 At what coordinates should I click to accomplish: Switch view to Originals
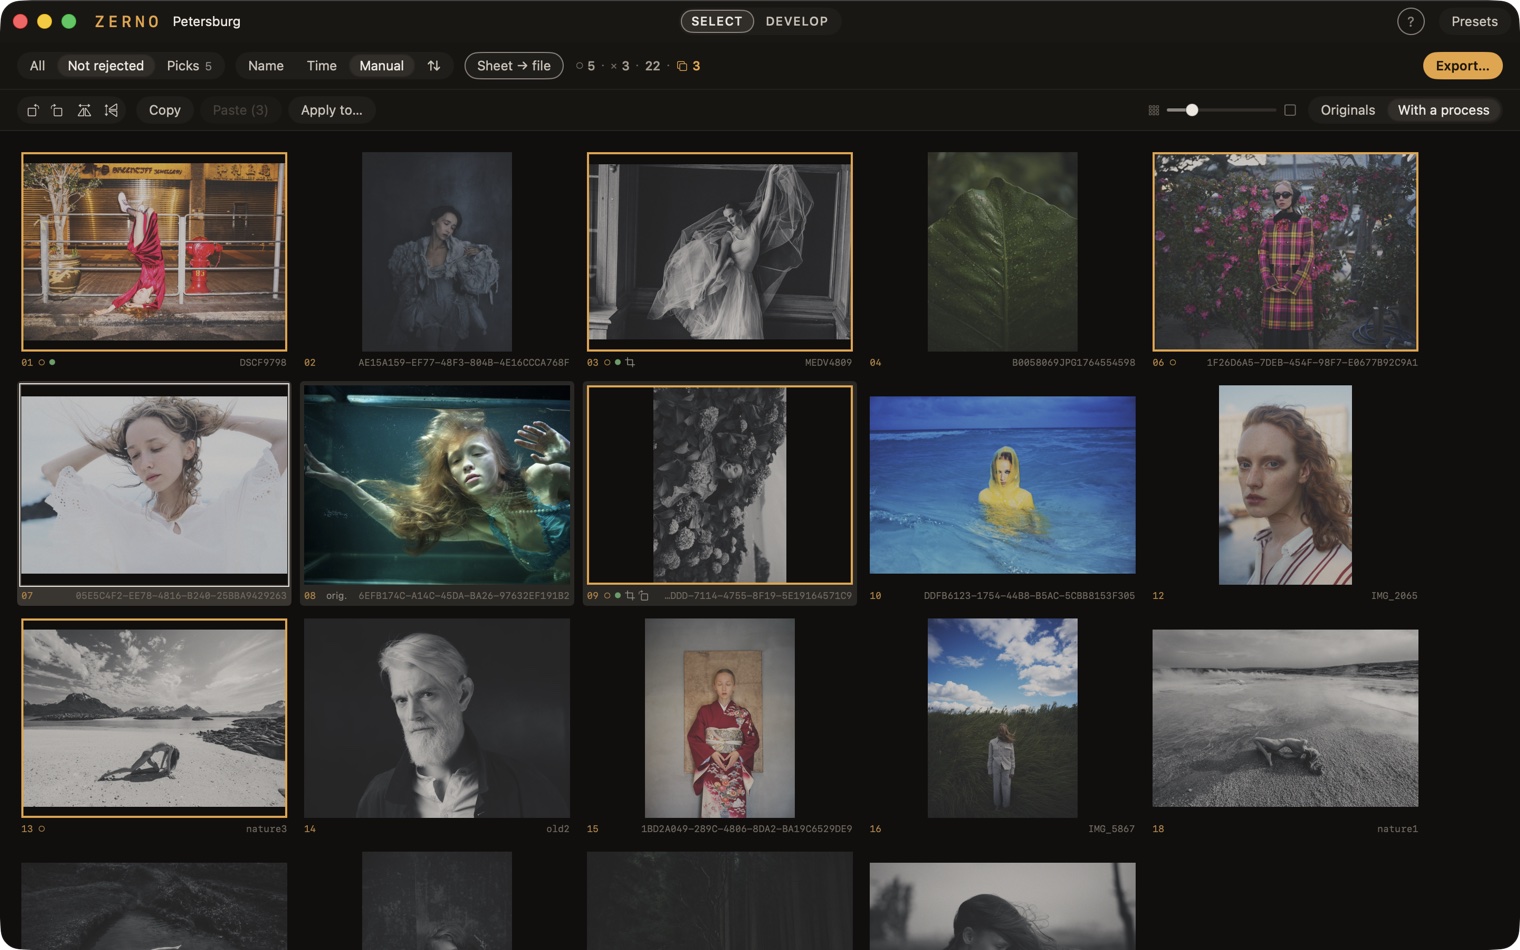pyautogui.click(x=1347, y=110)
